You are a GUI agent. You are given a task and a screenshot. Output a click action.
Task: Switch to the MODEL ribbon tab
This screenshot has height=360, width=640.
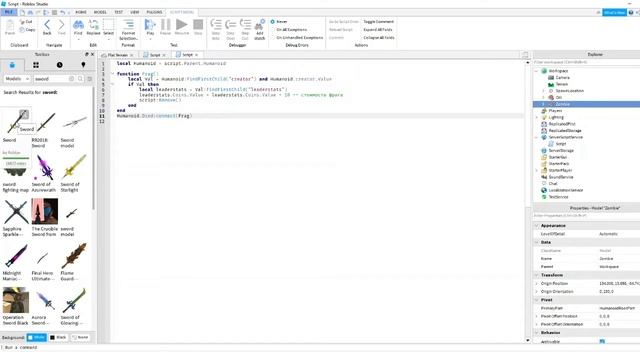(x=100, y=12)
